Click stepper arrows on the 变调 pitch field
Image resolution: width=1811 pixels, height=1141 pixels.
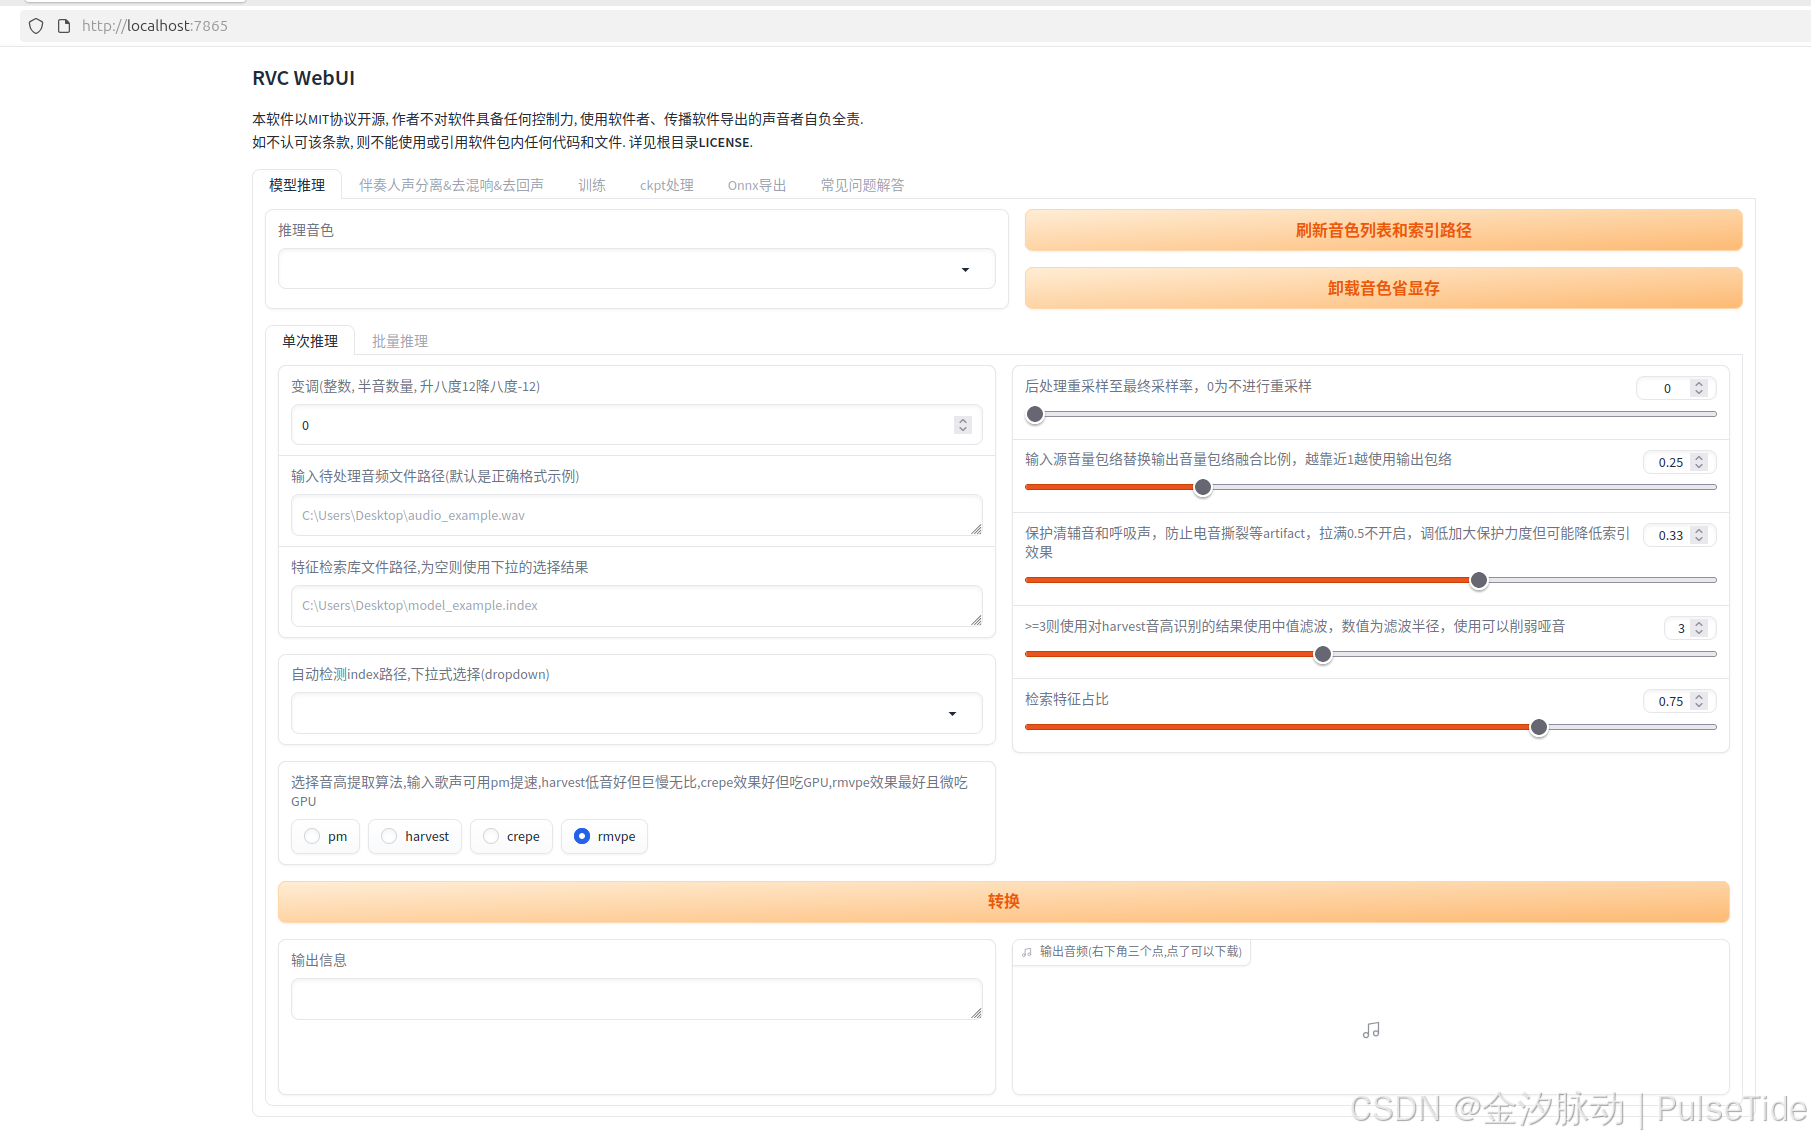(963, 425)
